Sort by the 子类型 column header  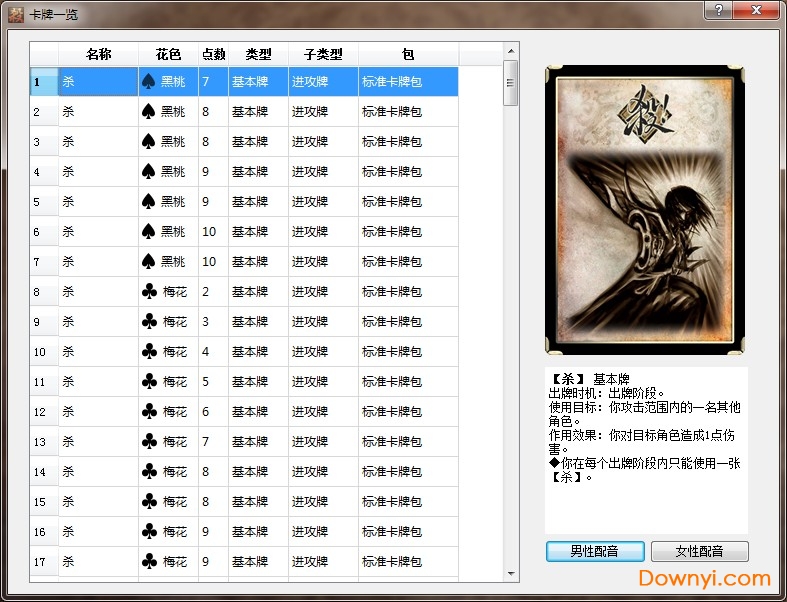click(323, 54)
